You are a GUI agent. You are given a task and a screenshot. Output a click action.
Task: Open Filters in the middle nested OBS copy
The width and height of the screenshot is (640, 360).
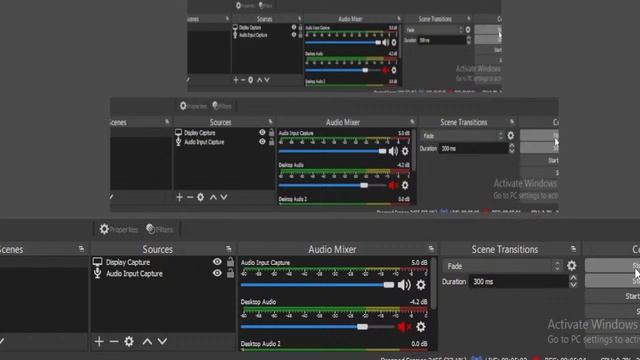point(222,106)
